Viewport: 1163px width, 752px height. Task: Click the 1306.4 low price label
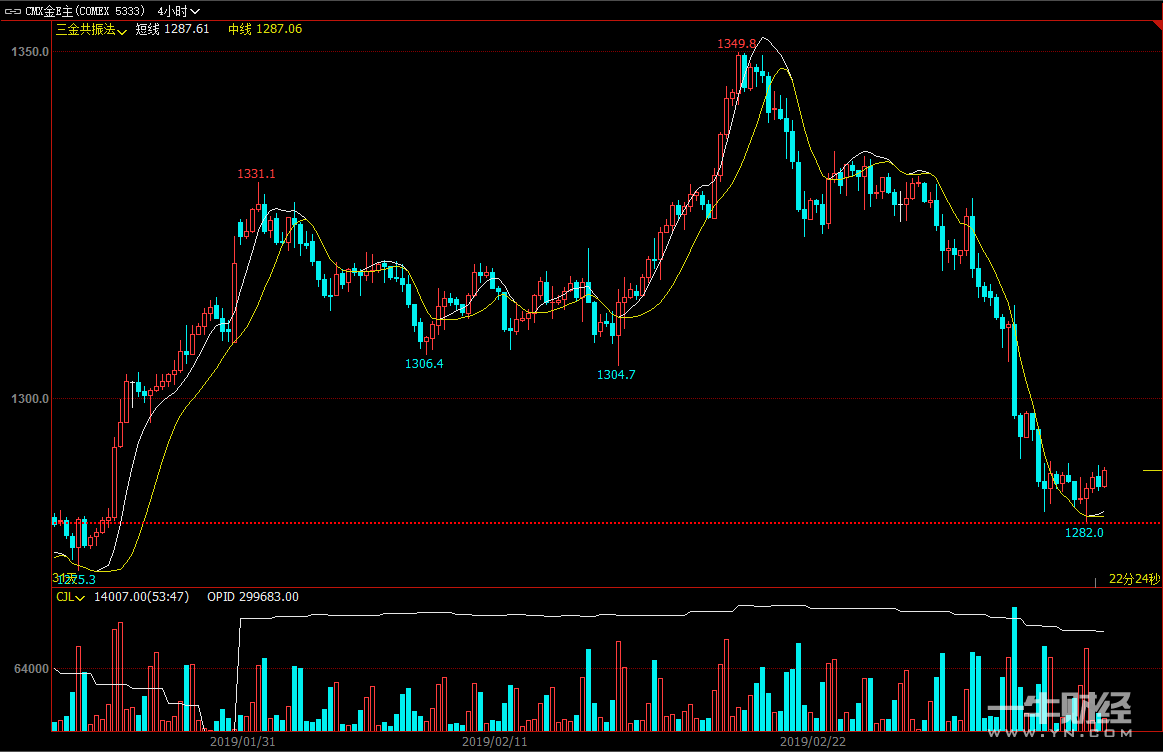click(424, 364)
